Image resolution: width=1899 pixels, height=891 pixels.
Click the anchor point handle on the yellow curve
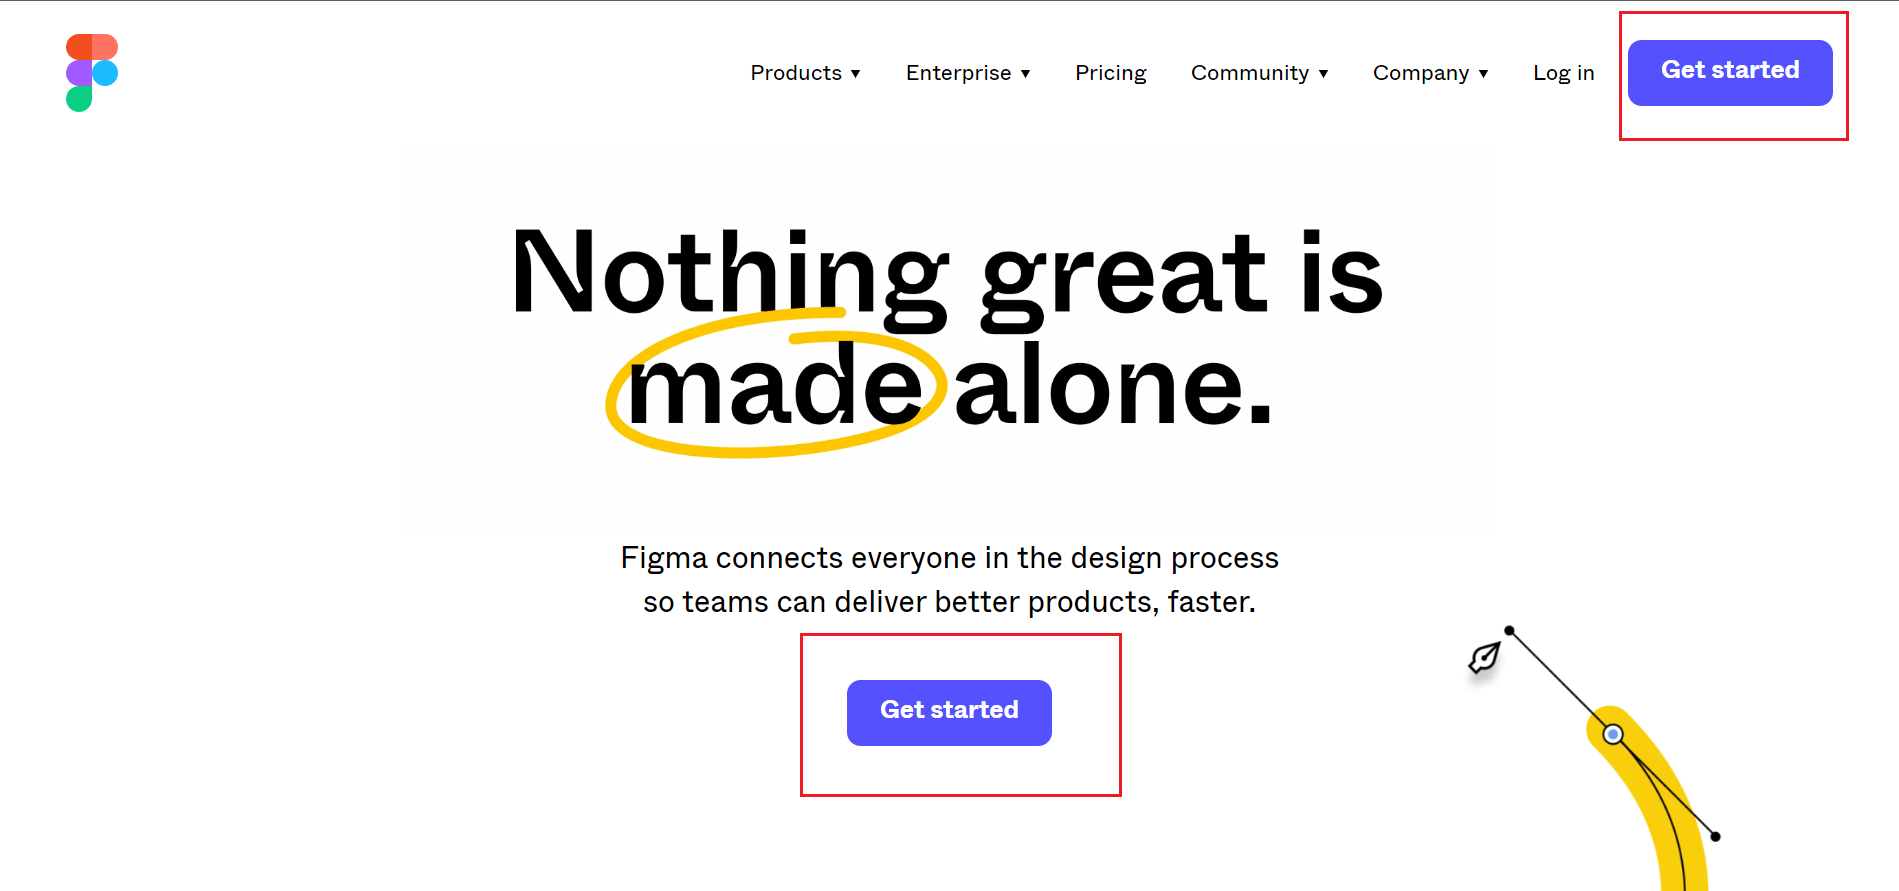click(x=1613, y=733)
